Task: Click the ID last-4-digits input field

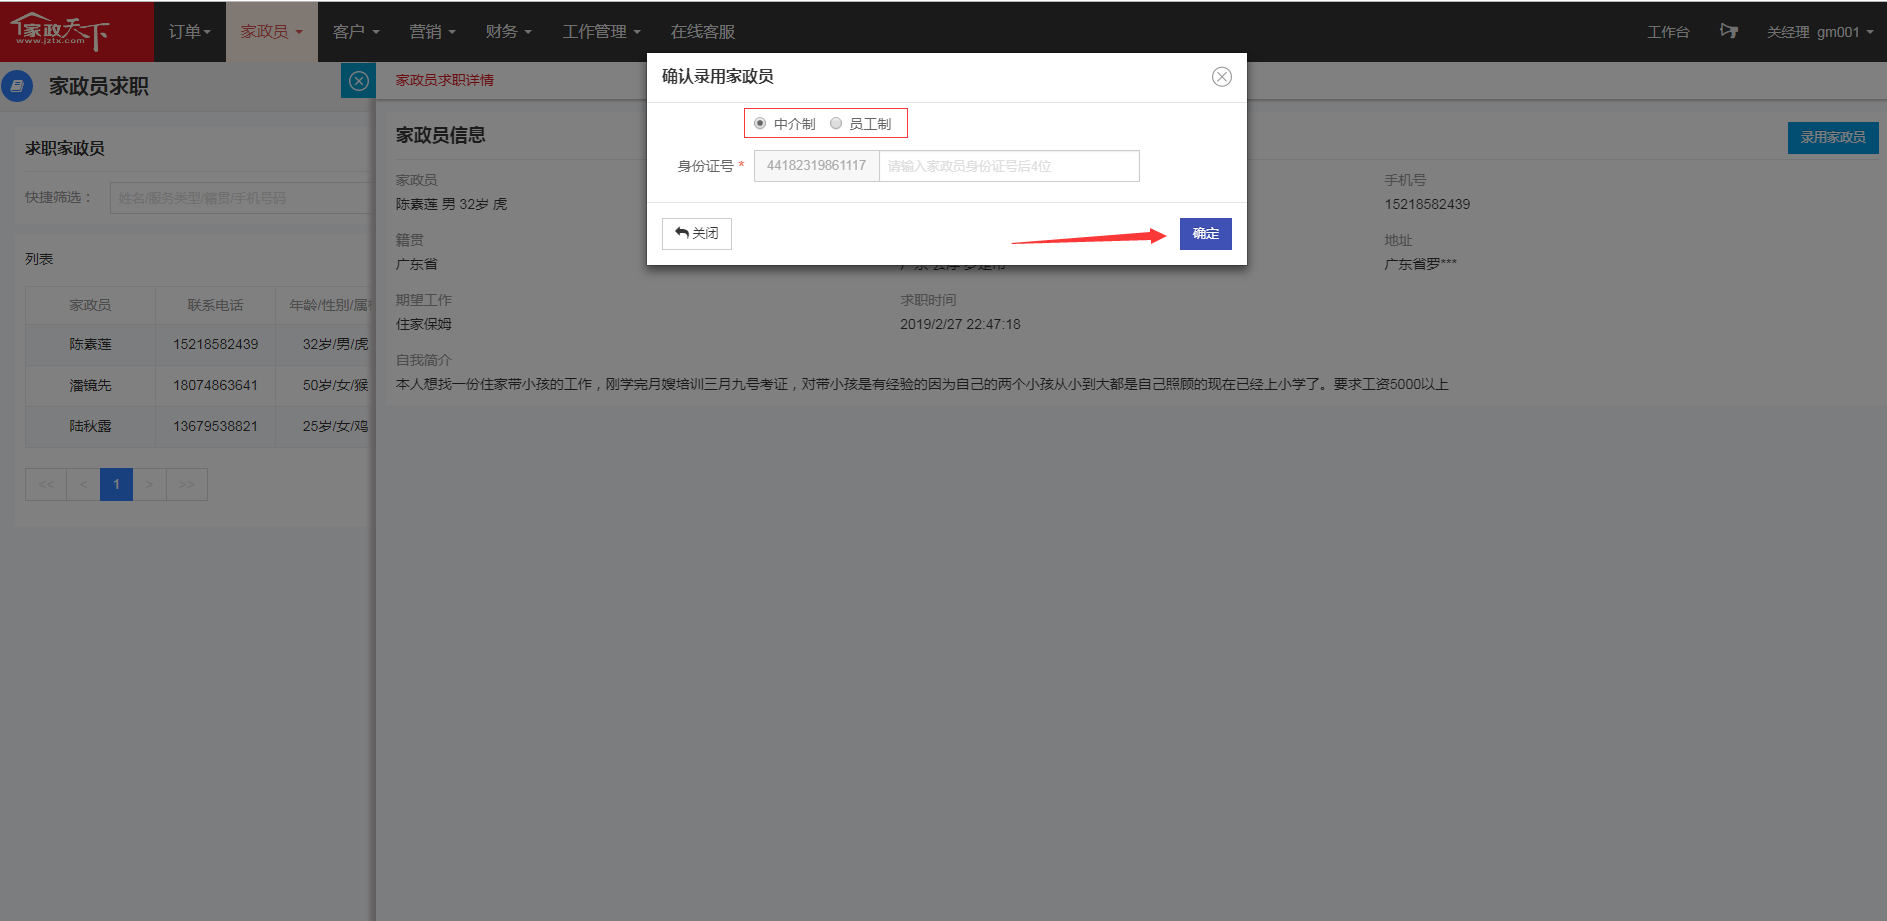Action: pos(1009,166)
